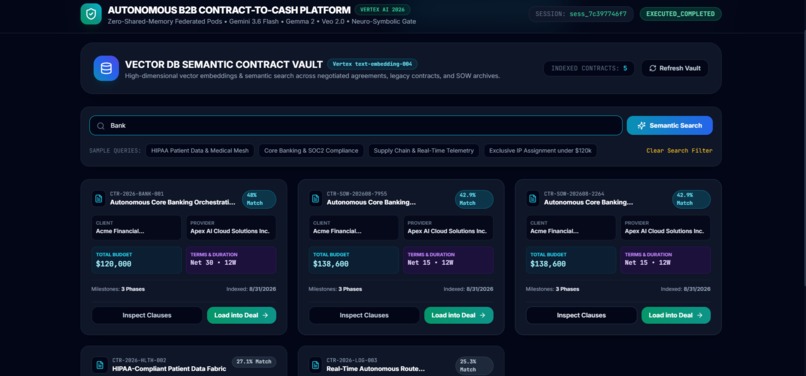Image resolution: width=806 pixels, height=376 pixels.
Task: Click document icon on CTR-2026-LOG-003 card
Action: 316,365
